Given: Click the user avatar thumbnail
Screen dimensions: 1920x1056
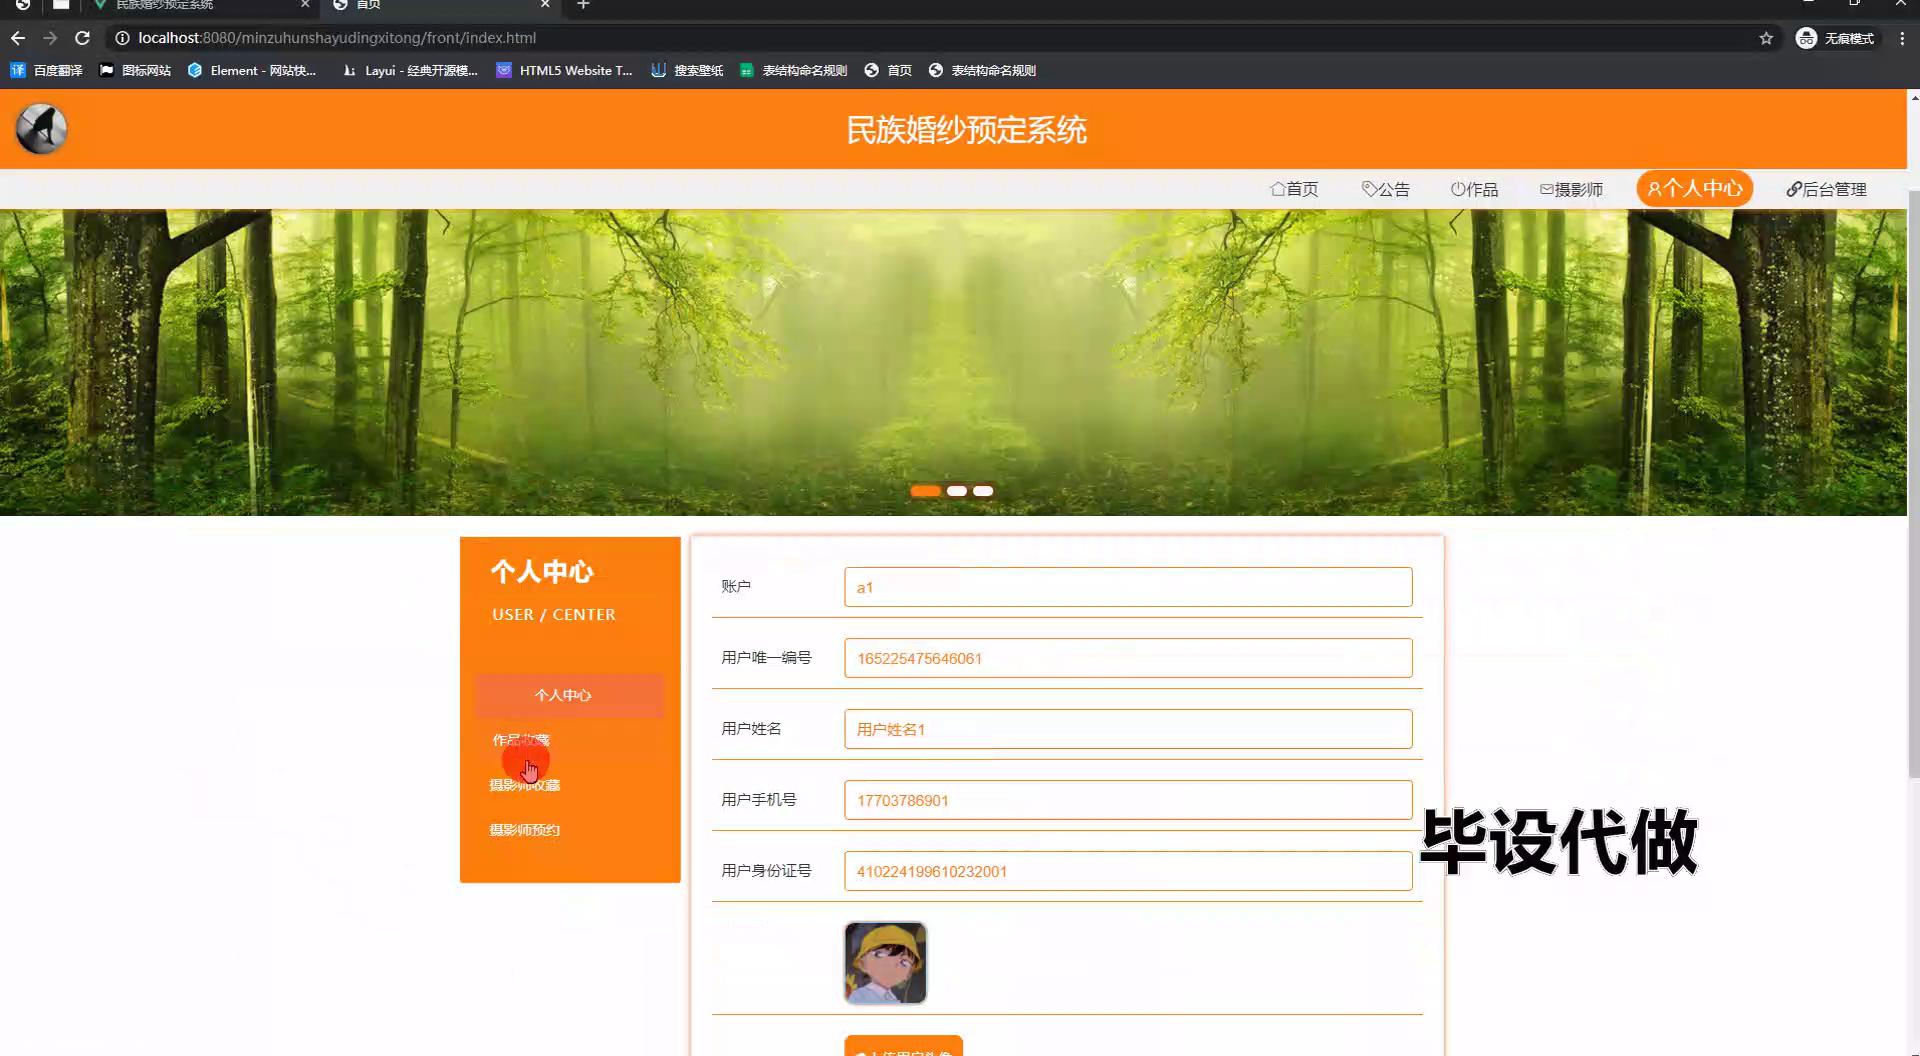Looking at the screenshot, I should pos(885,963).
